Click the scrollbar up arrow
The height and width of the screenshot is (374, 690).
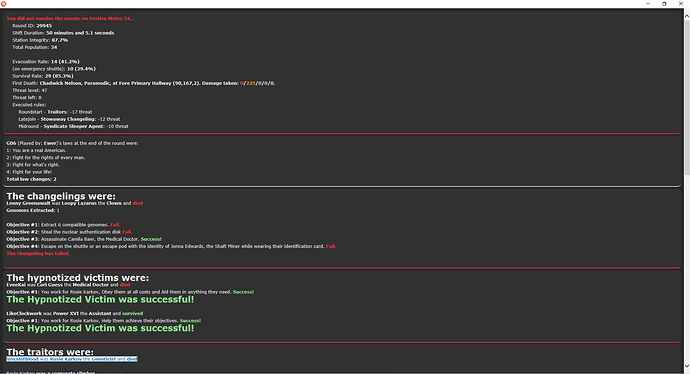pos(686,16)
